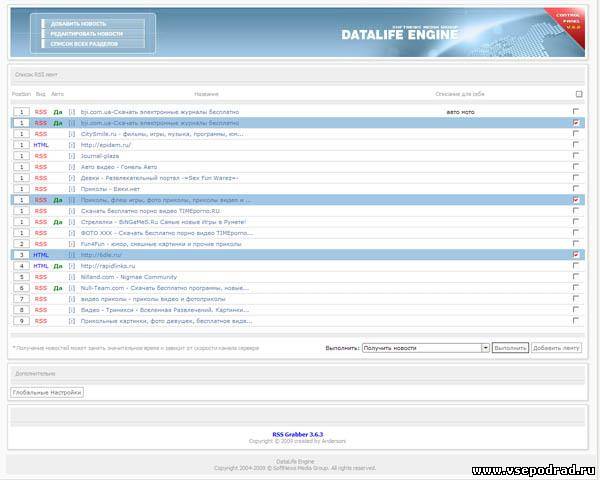Open the CitySmile.ru feed name link
The height and width of the screenshot is (480, 600).
161,134
